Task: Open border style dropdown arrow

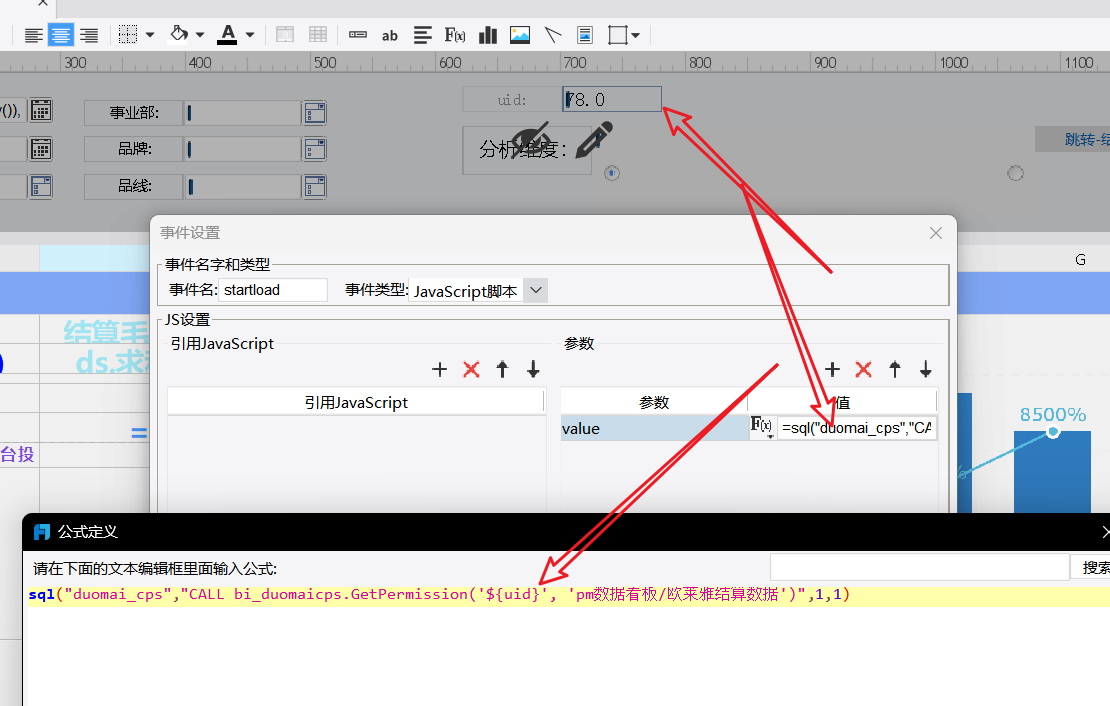Action: click(x=149, y=35)
